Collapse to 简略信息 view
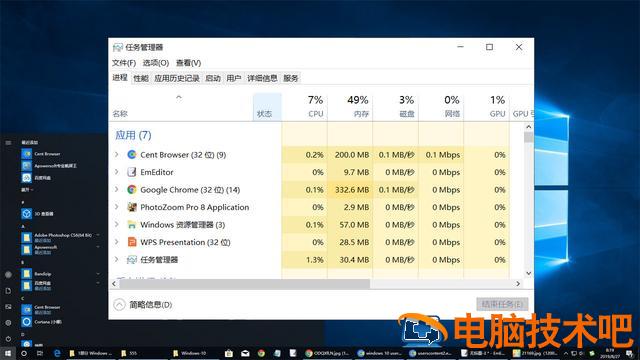 (x=142, y=304)
